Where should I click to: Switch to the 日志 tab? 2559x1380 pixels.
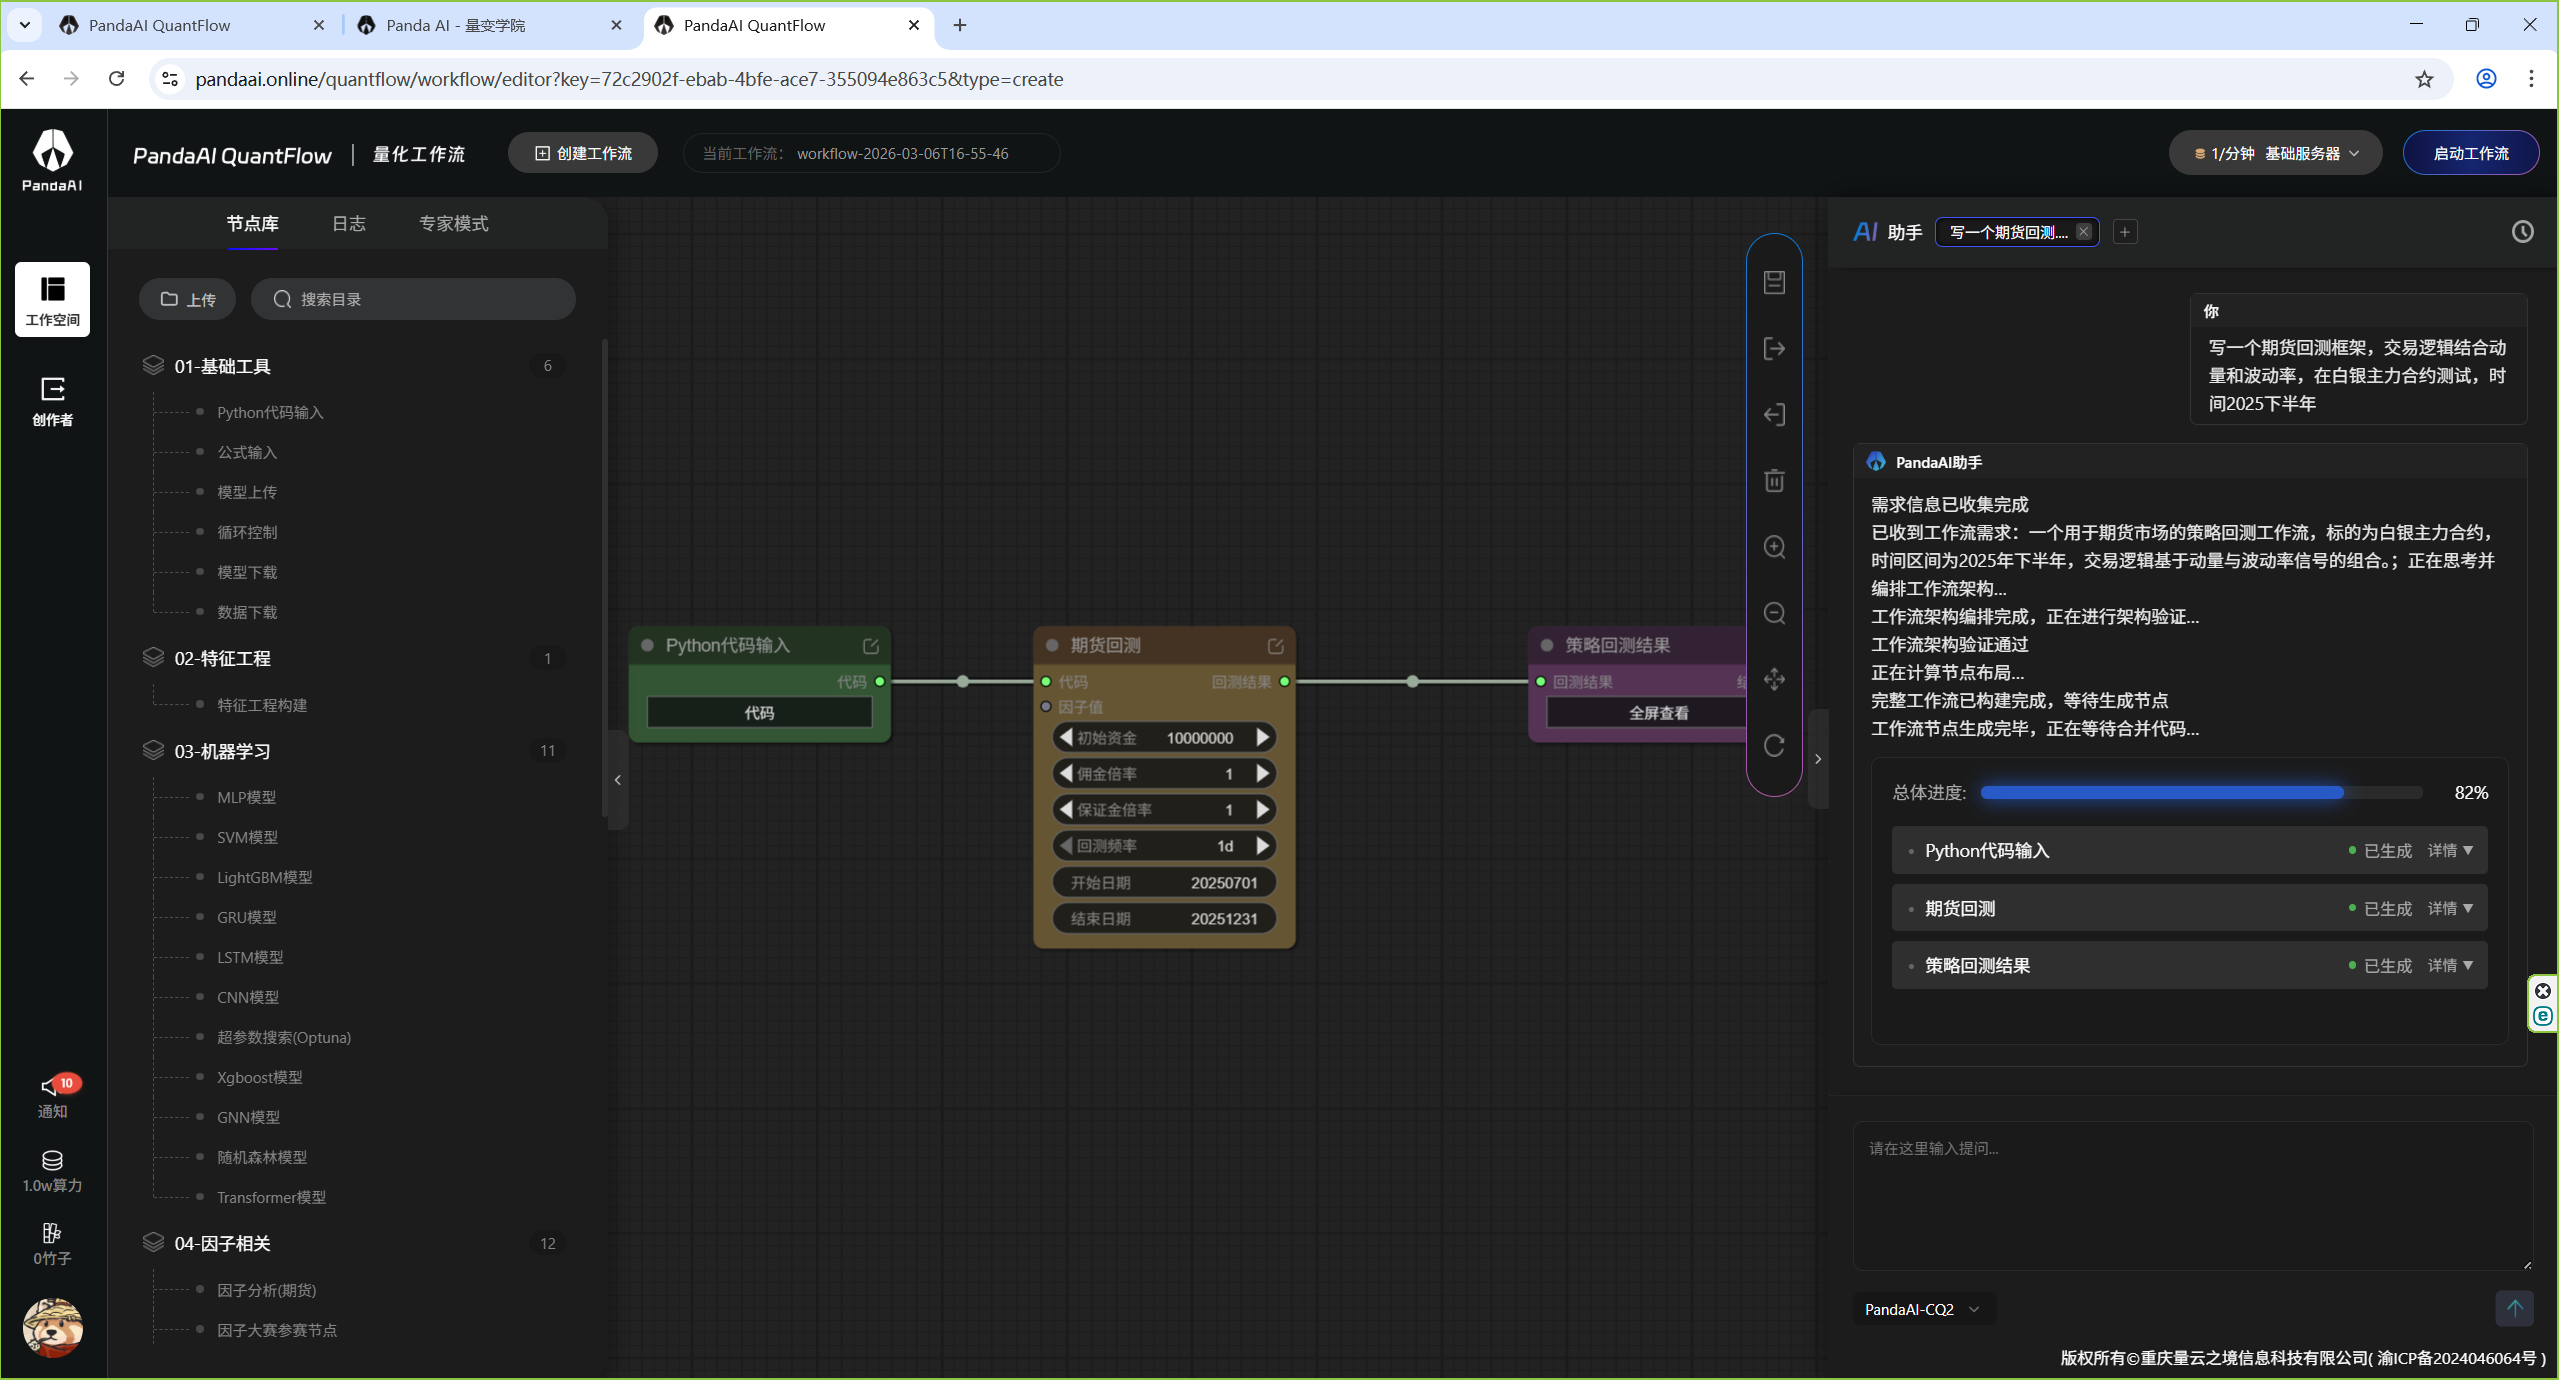point(348,223)
